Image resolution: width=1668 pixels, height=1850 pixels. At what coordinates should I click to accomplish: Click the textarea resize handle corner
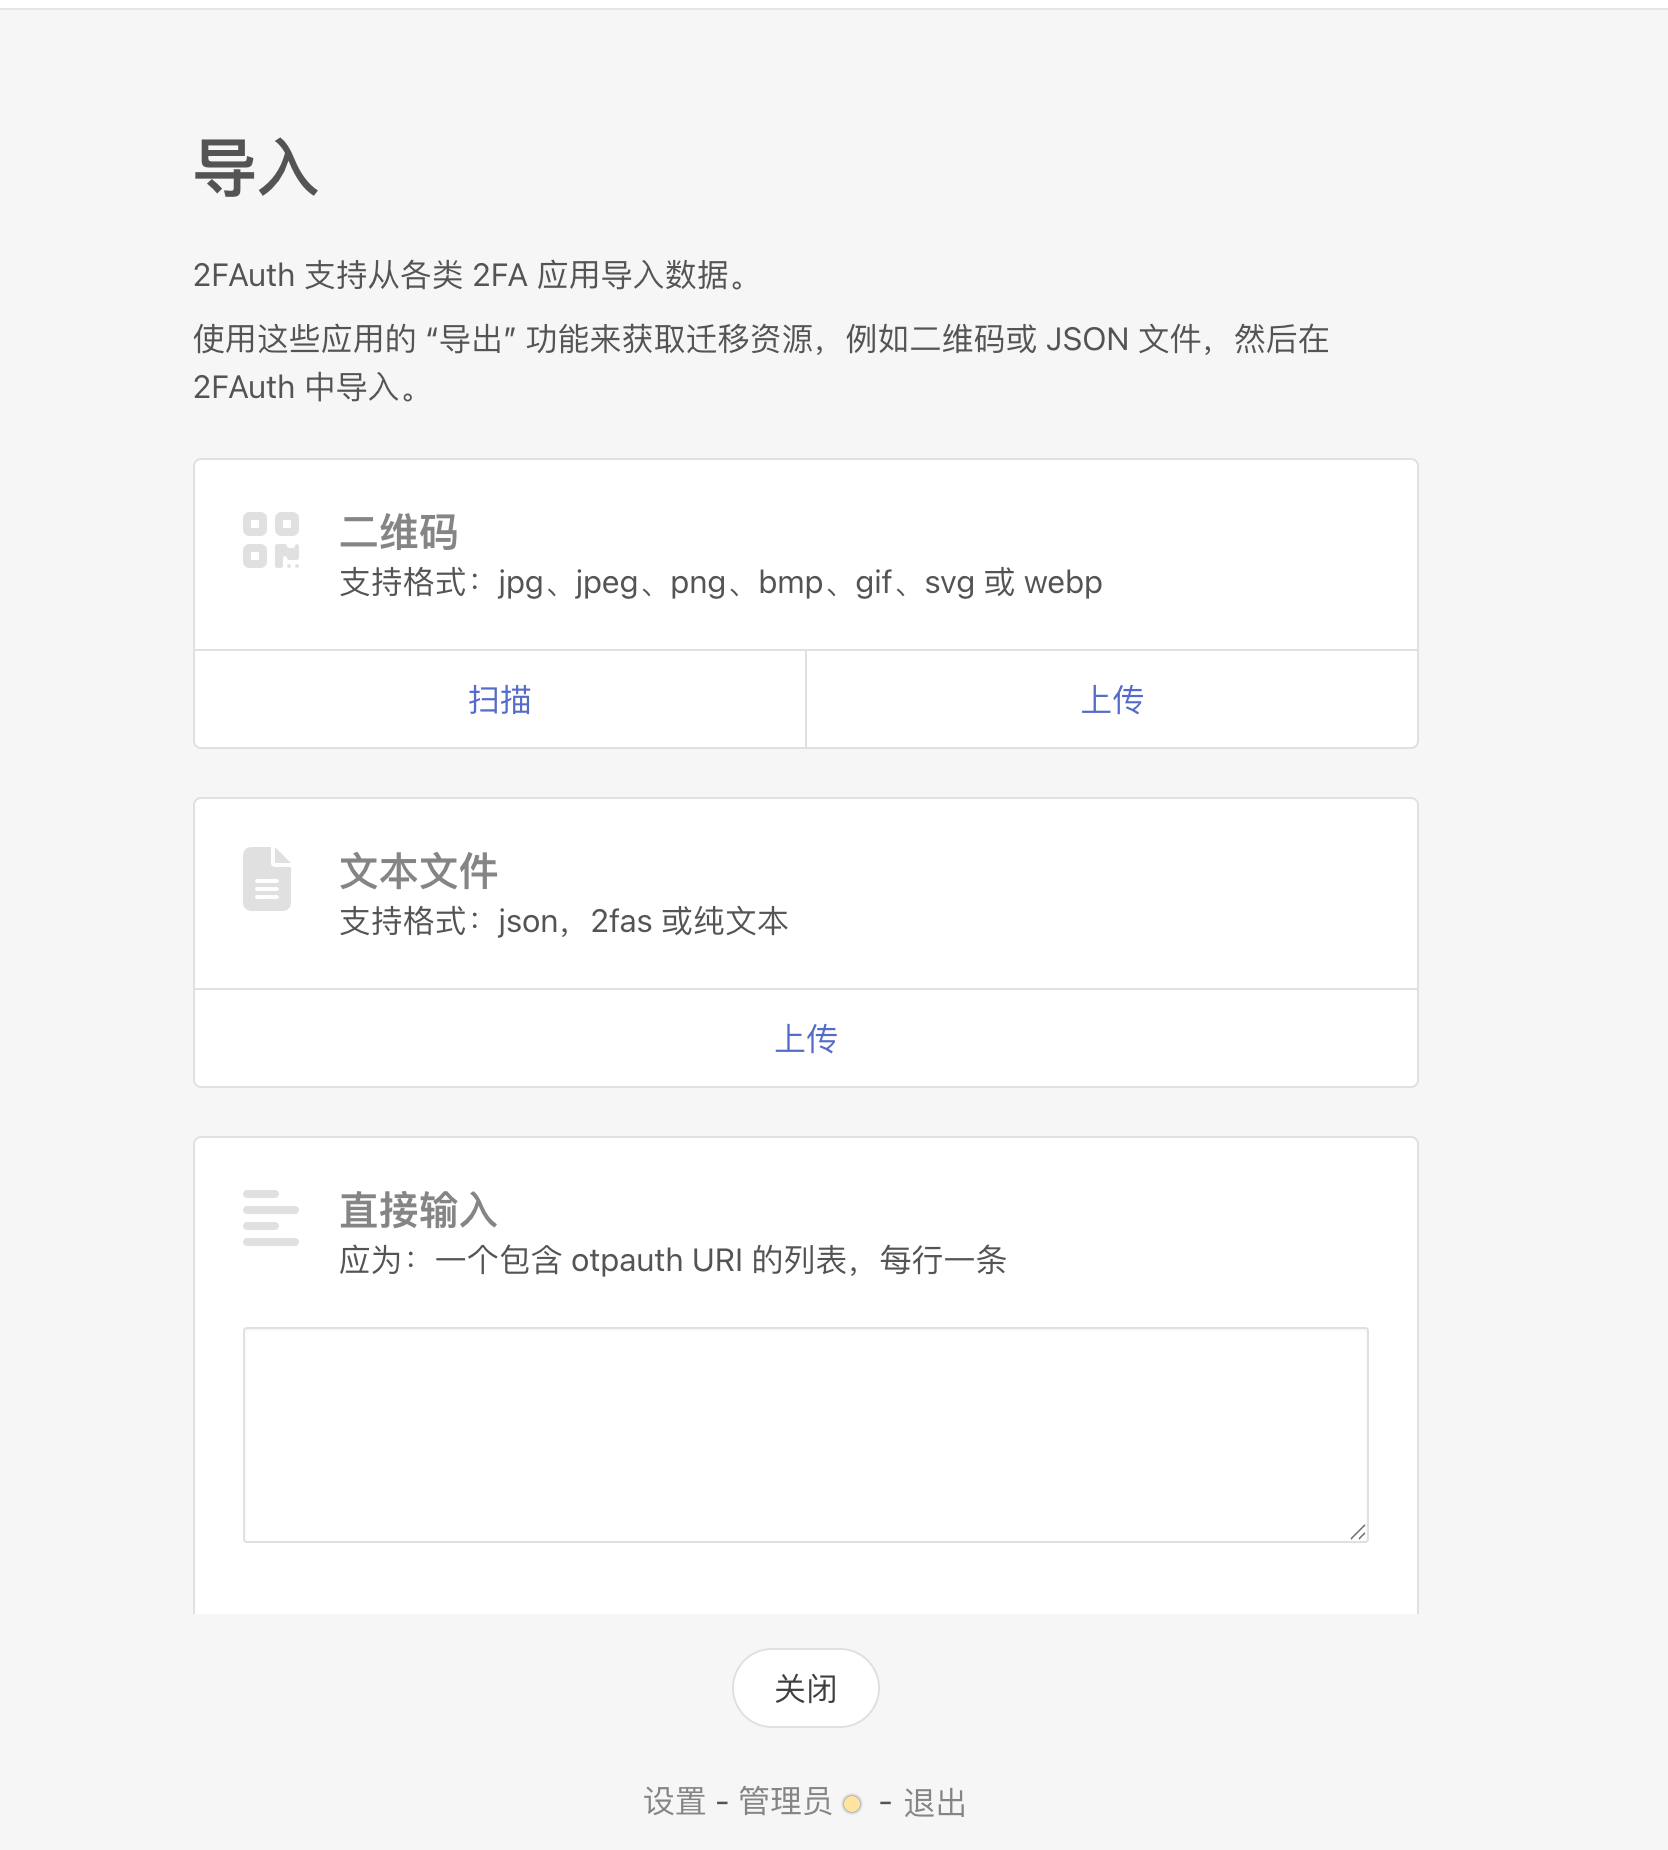(1358, 1532)
